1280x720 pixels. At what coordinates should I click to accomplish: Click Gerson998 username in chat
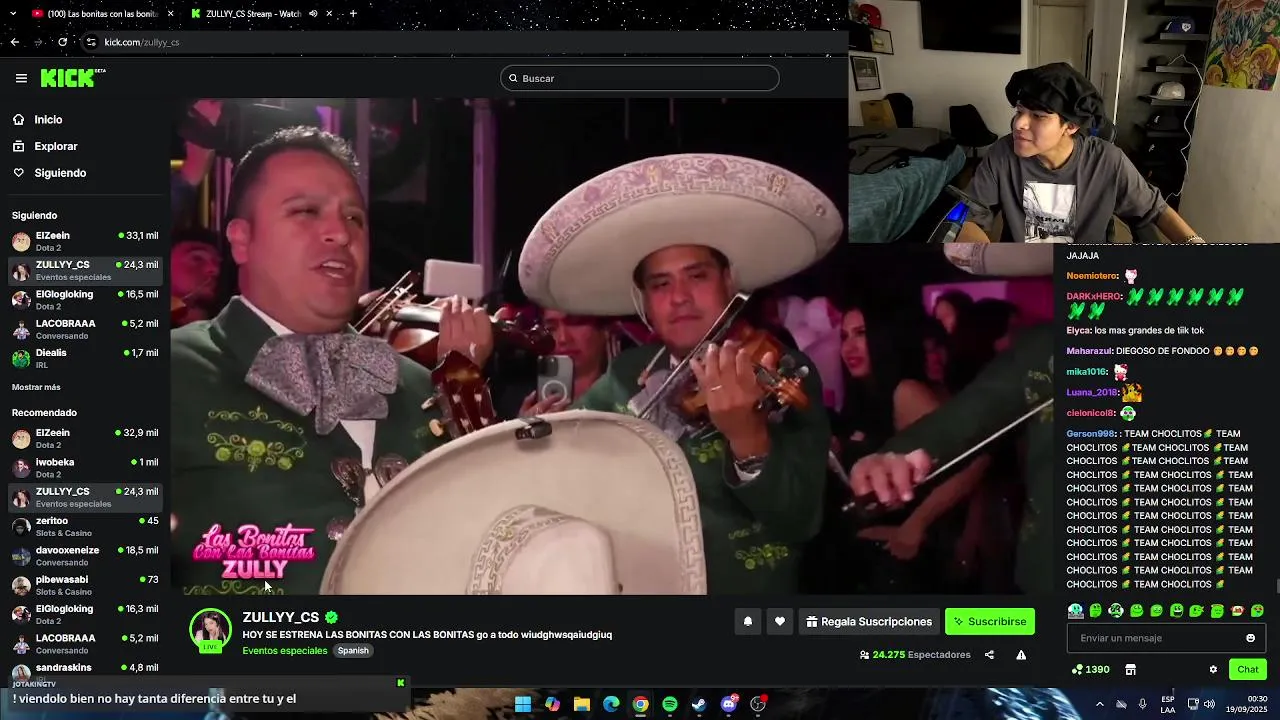1090,434
